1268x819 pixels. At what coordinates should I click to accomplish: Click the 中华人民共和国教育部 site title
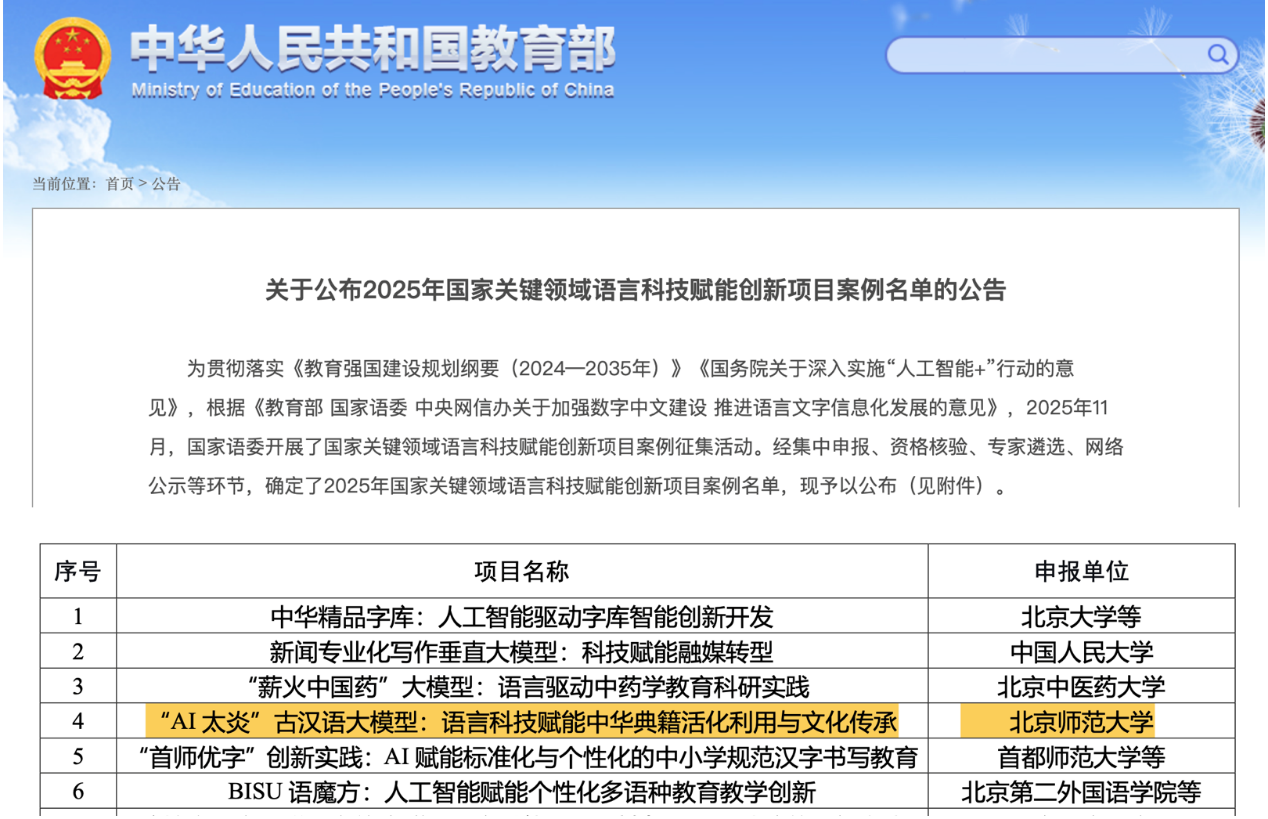point(372,49)
